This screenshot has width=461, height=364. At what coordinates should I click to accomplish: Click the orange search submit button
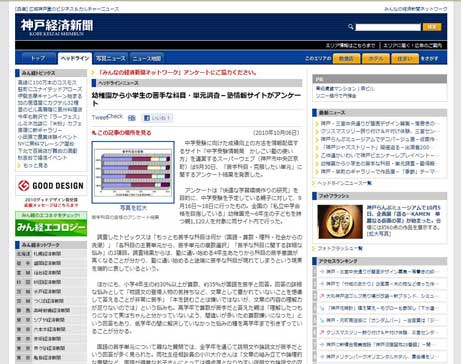click(432, 27)
